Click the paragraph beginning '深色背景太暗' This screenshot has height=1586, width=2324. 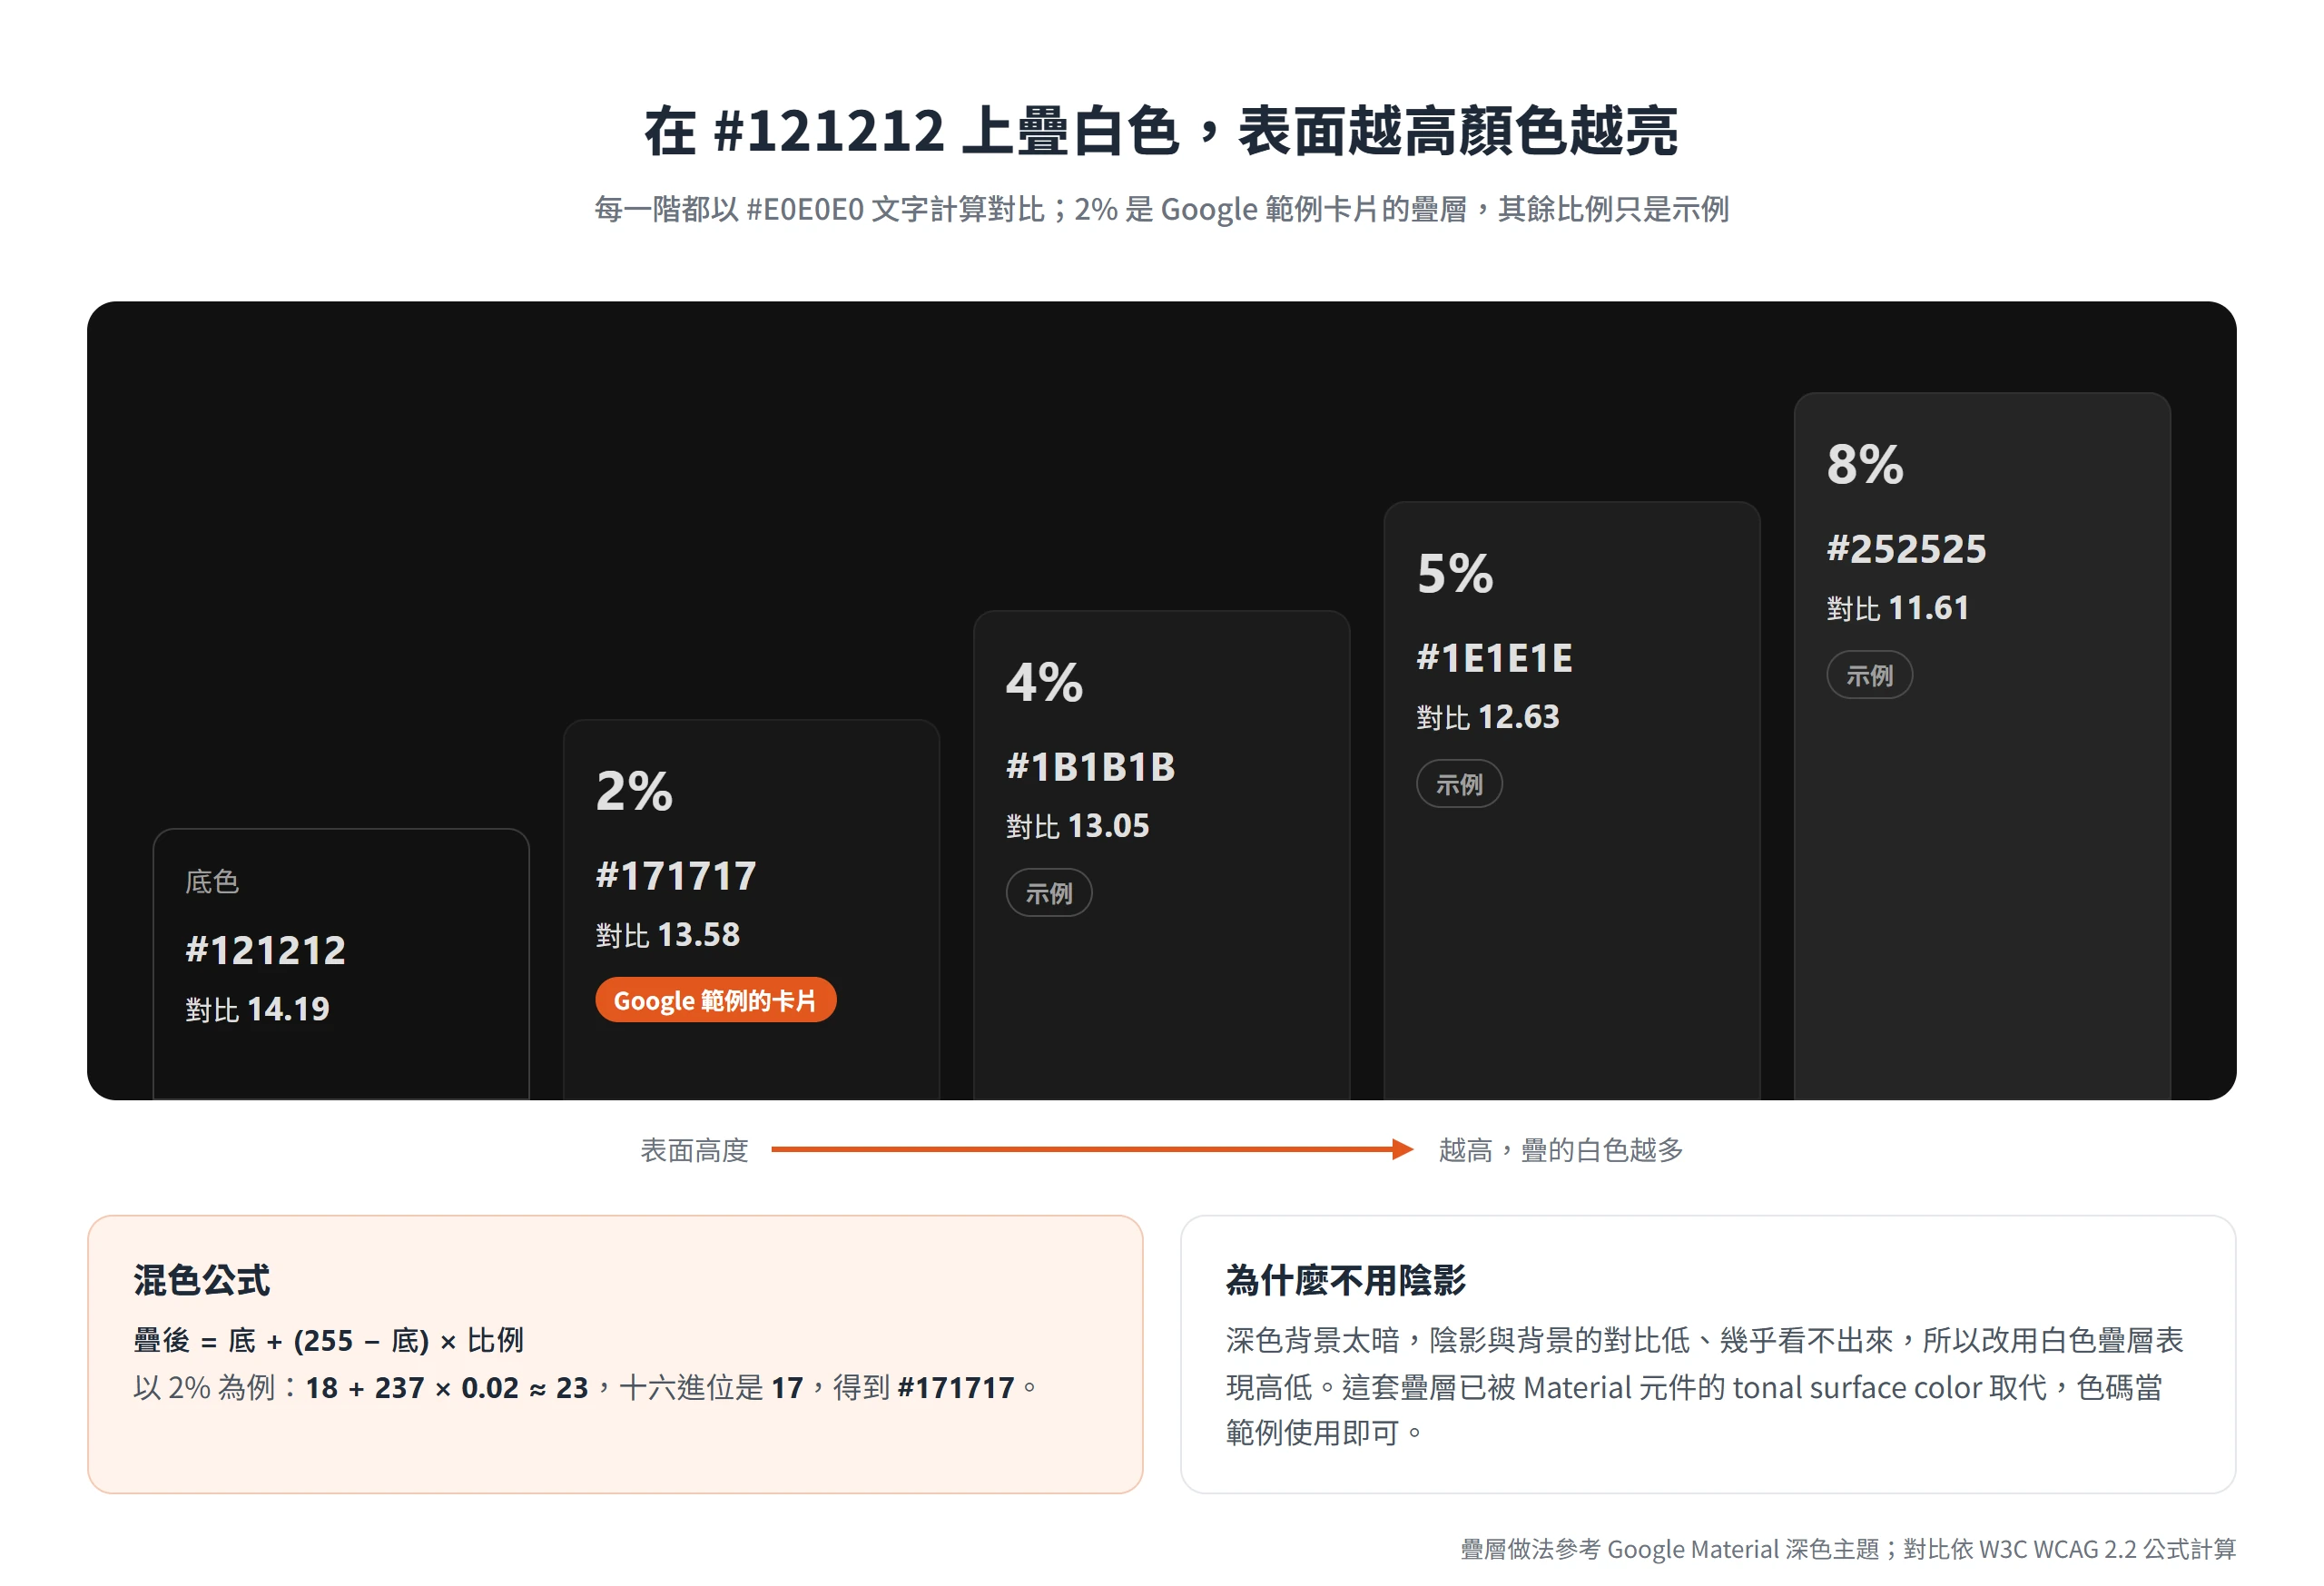[x=1705, y=1386]
